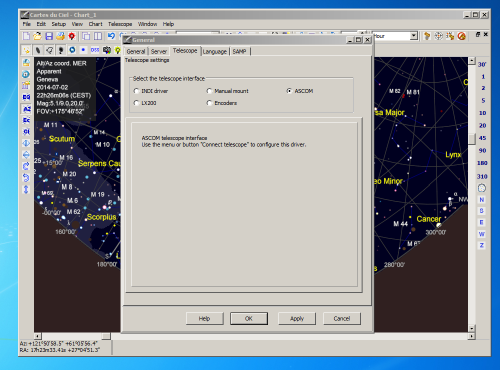500x370 pixels.
Task: Select the Manual mount radio button
Action: tap(209, 91)
